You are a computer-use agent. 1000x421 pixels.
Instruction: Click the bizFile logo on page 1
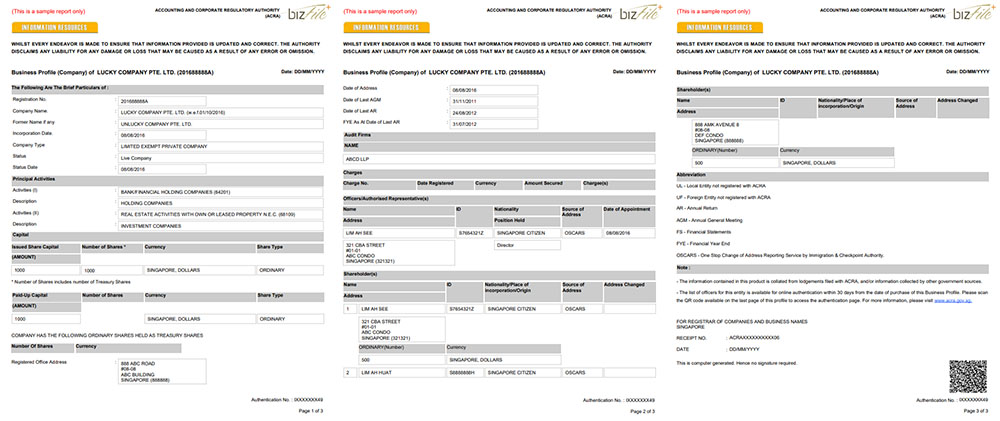(311, 12)
